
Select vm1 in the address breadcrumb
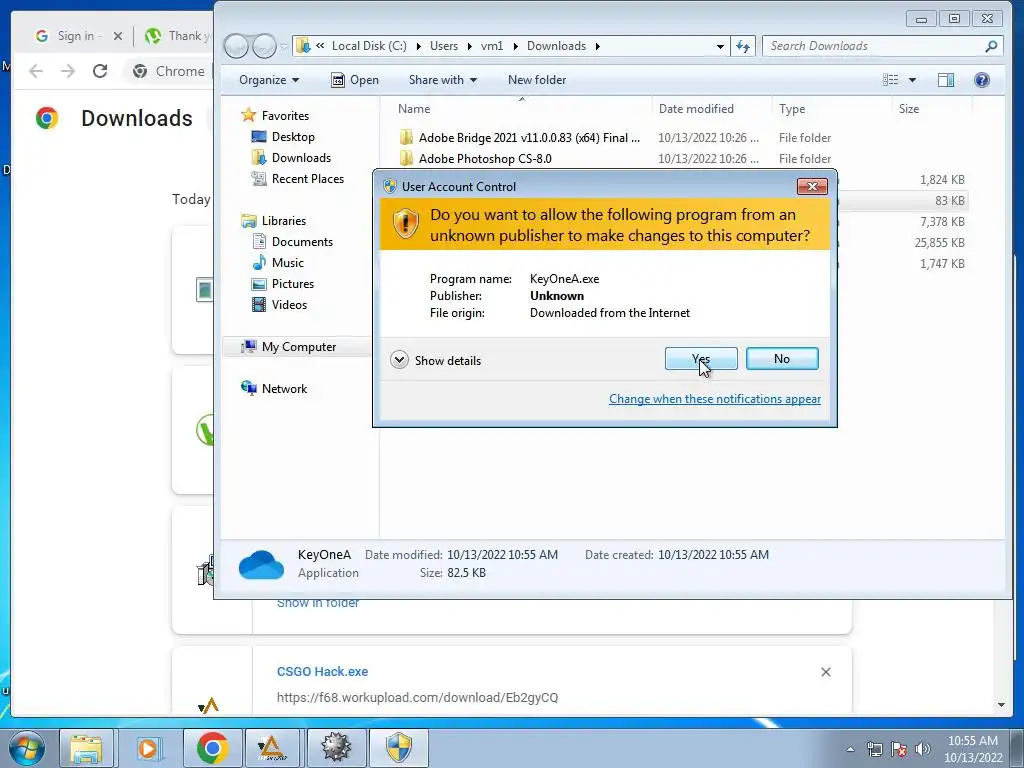point(492,46)
